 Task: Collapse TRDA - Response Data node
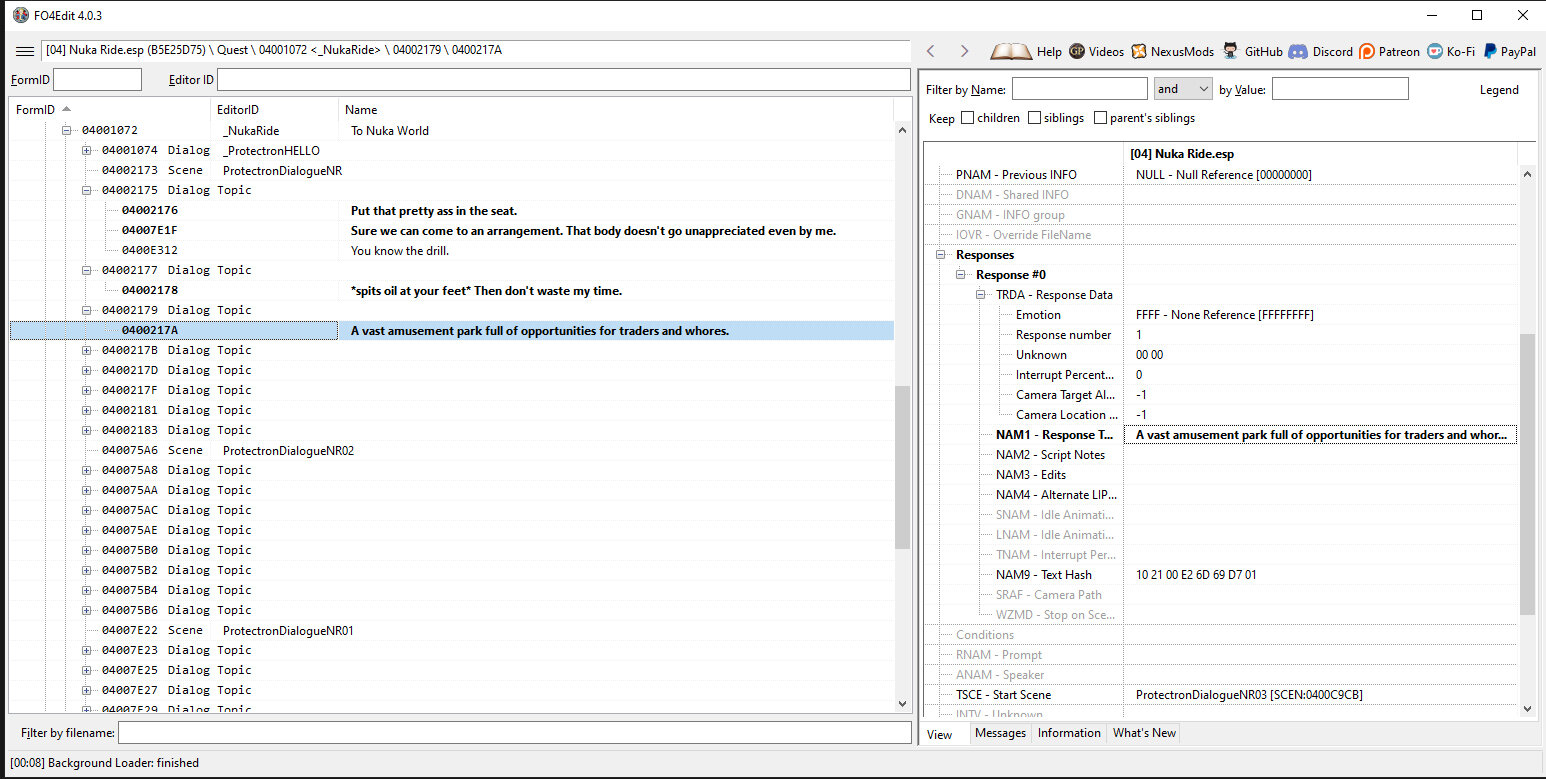pyautogui.click(x=981, y=295)
